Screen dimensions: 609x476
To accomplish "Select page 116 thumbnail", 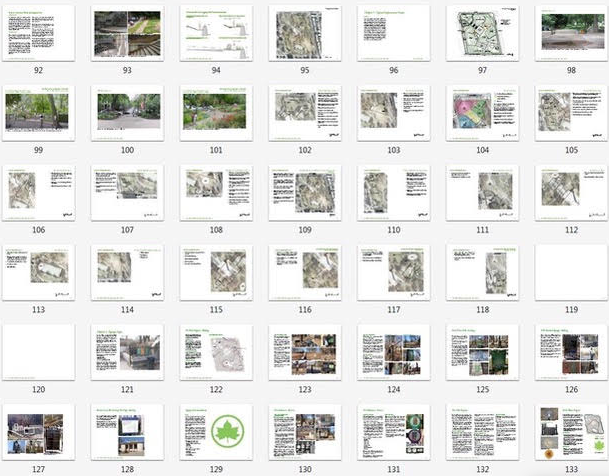I will point(305,272).
